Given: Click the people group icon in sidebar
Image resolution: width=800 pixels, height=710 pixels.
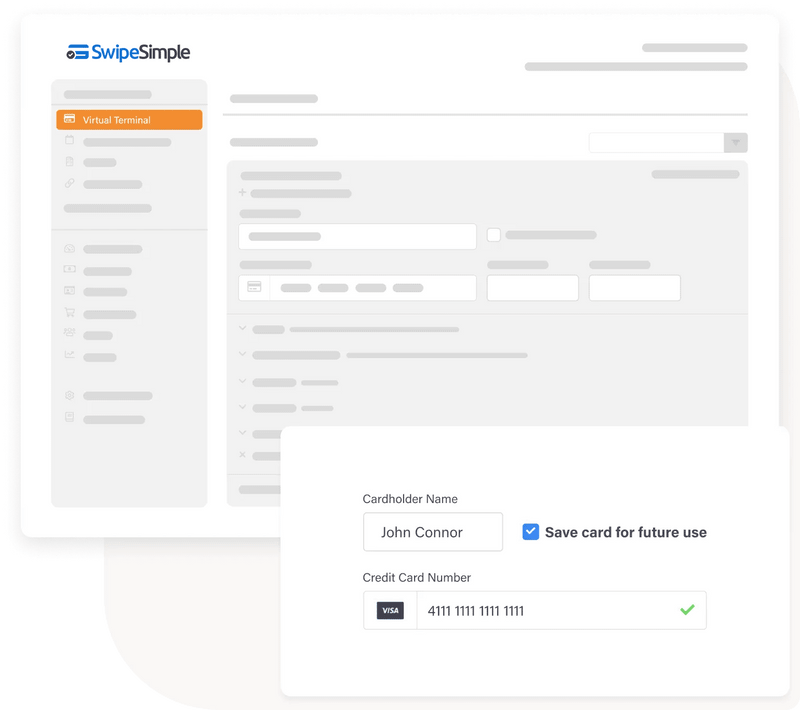Looking at the screenshot, I should (x=70, y=333).
